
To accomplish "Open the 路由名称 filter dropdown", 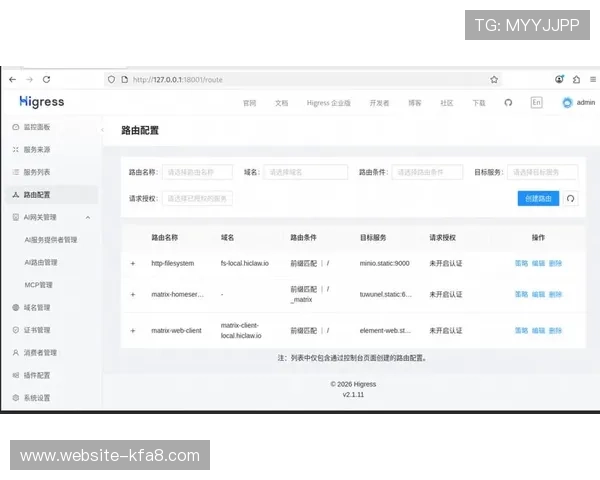I will [x=197, y=172].
